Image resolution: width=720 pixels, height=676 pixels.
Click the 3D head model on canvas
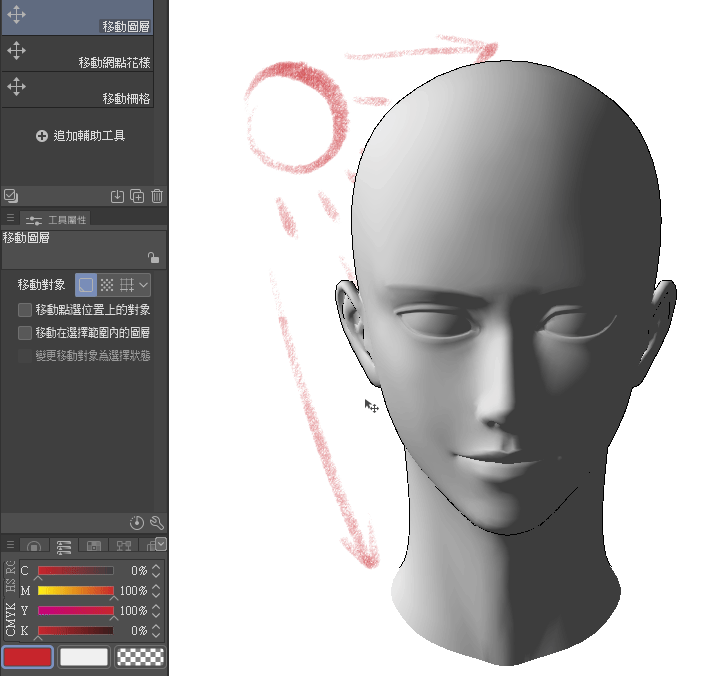(505, 363)
